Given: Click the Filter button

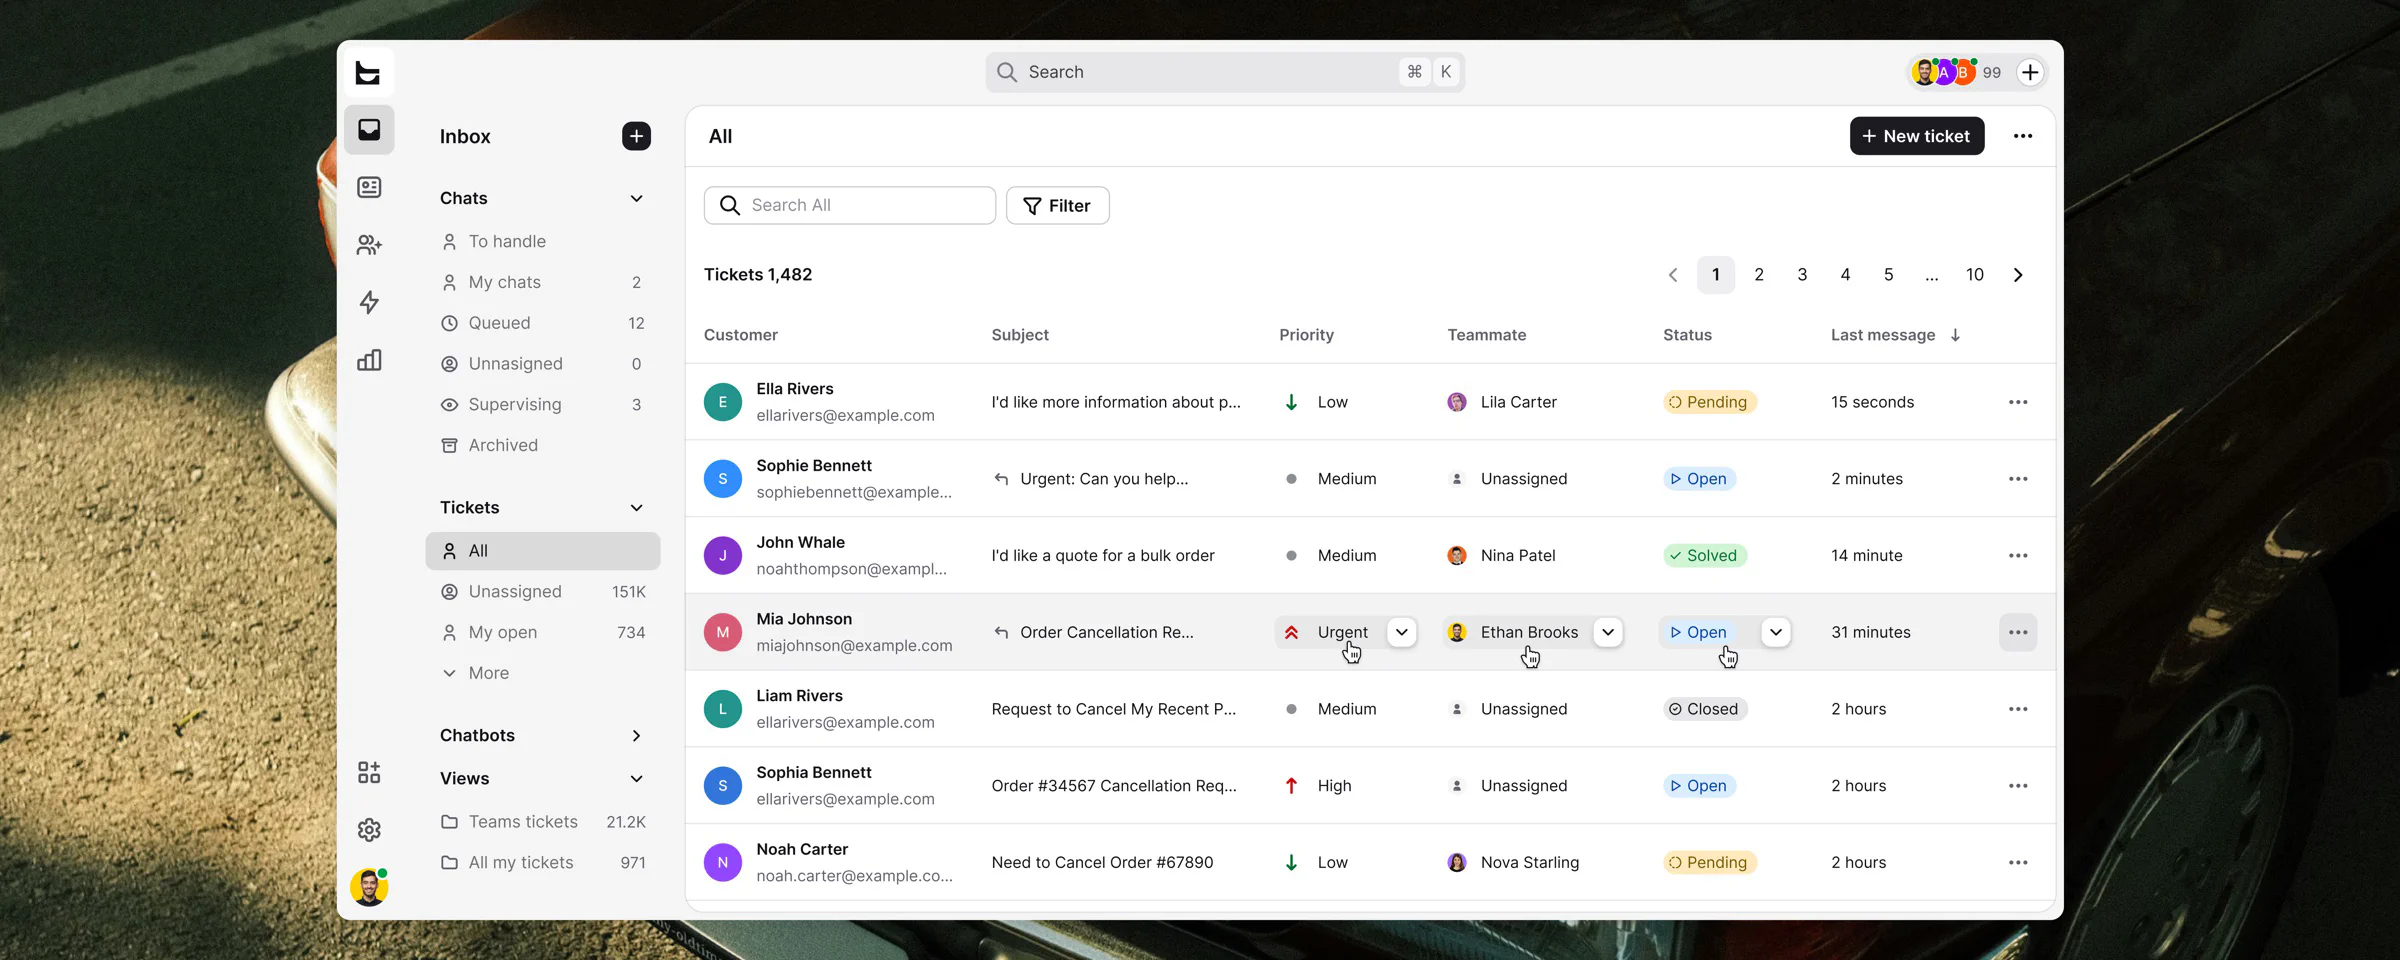Looking at the screenshot, I should (x=1058, y=206).
